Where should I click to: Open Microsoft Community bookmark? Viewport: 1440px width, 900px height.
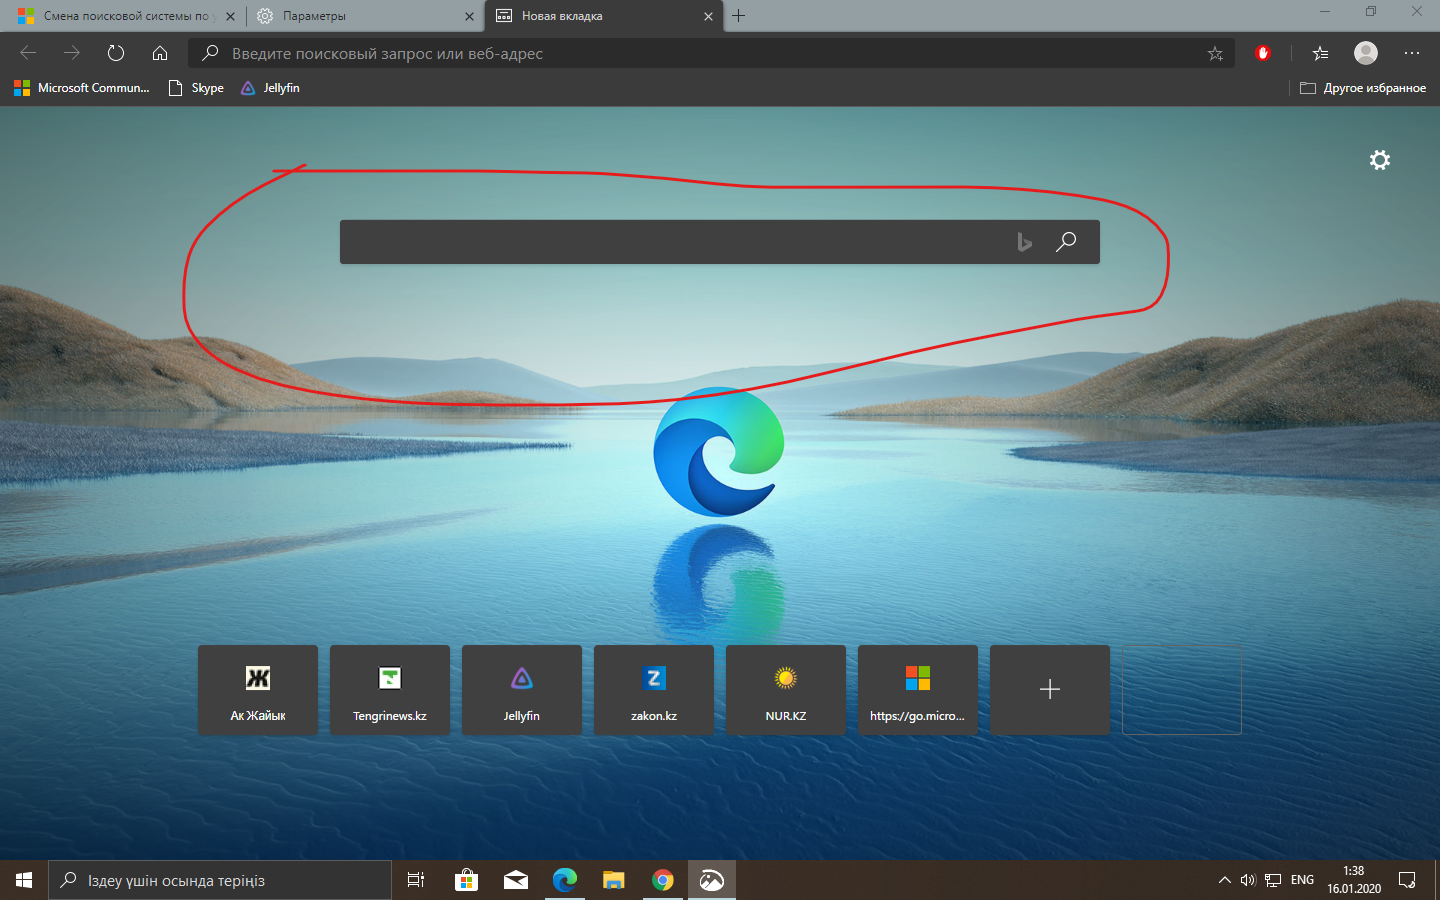pos(82,88)
